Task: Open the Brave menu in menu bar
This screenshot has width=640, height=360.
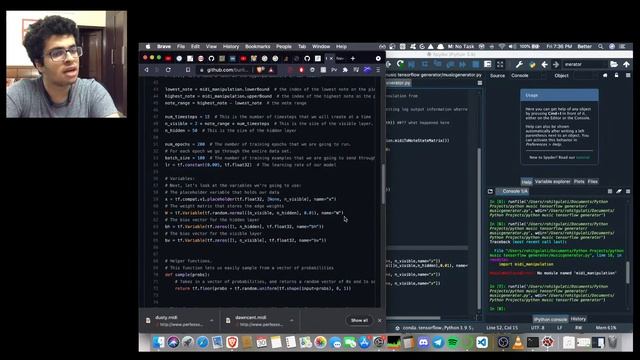Action: click(164, 47)
